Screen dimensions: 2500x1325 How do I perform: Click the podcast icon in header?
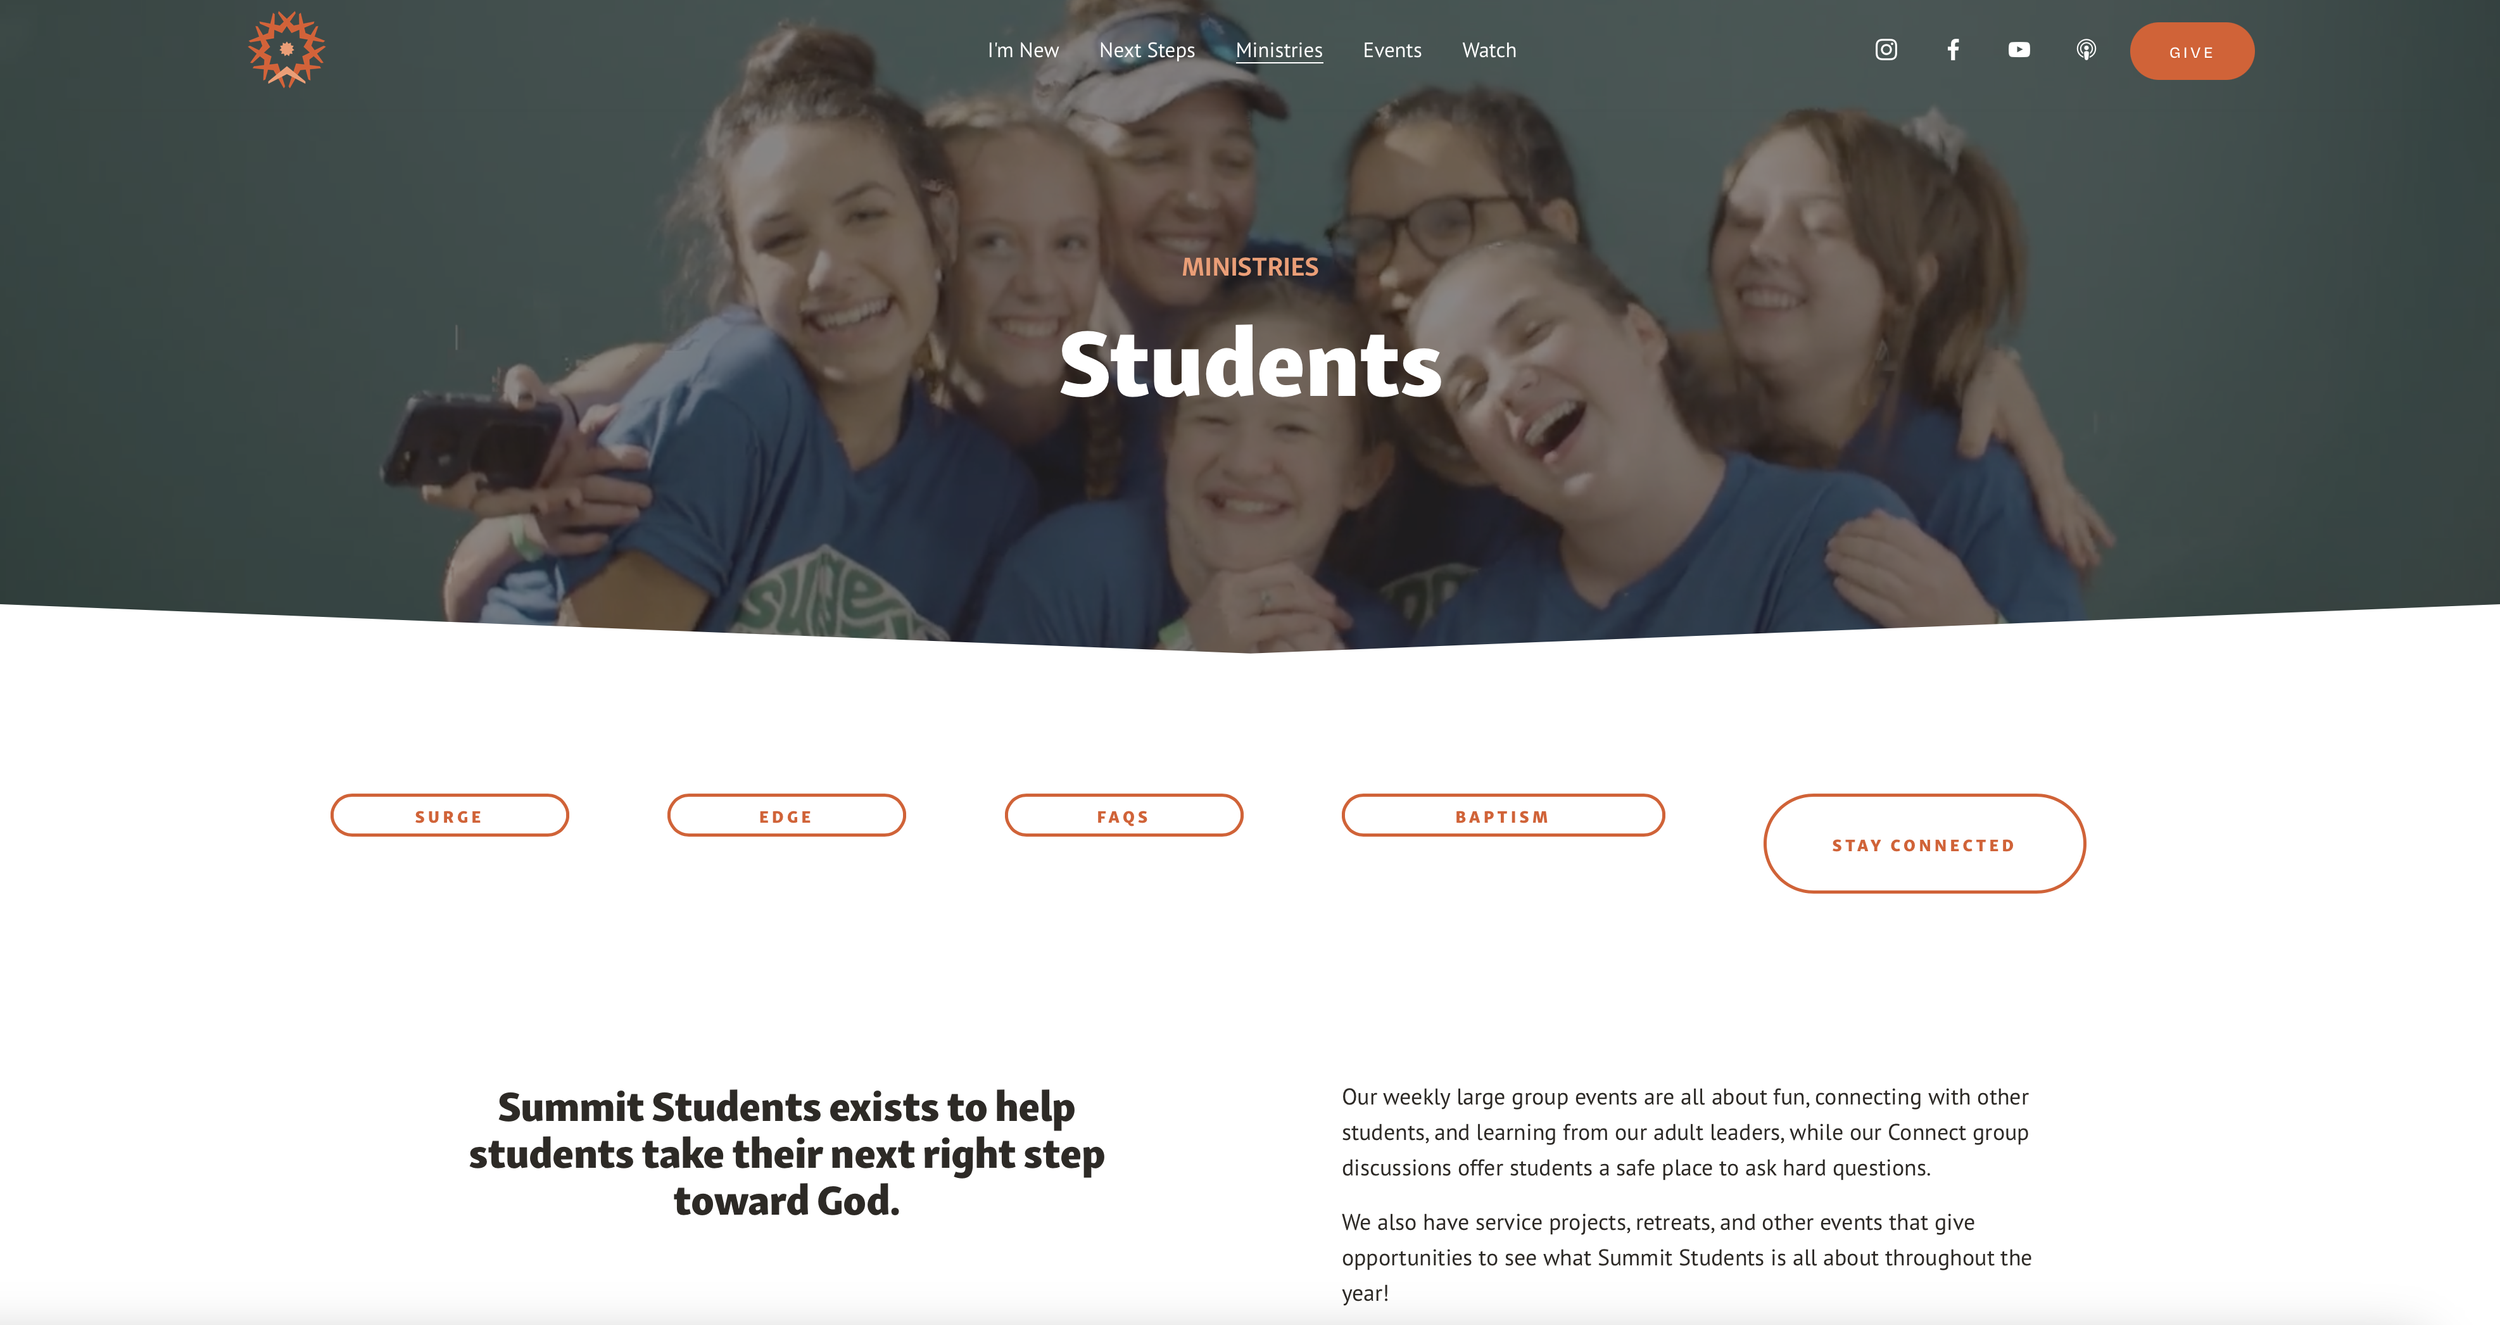point(2086,50)
